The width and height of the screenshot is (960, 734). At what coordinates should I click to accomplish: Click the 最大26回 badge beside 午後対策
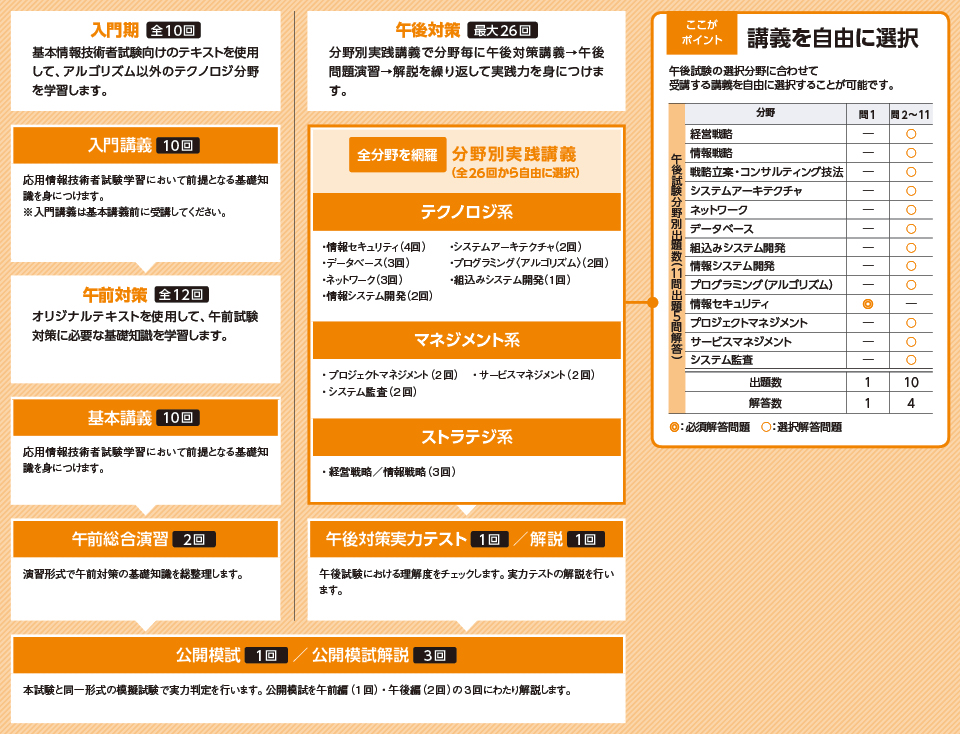[503, 30]
